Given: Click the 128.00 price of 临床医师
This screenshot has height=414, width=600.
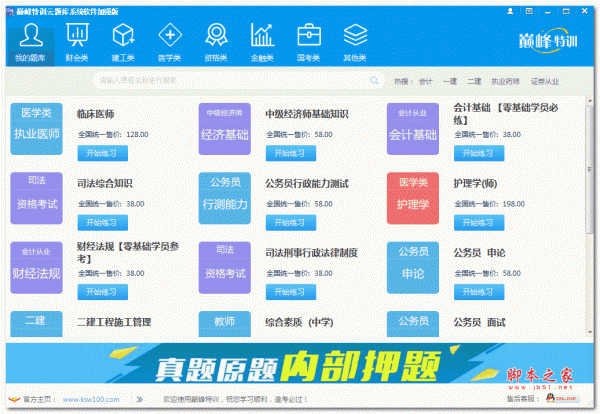Looking at the screenshot, I should point(137,135).
